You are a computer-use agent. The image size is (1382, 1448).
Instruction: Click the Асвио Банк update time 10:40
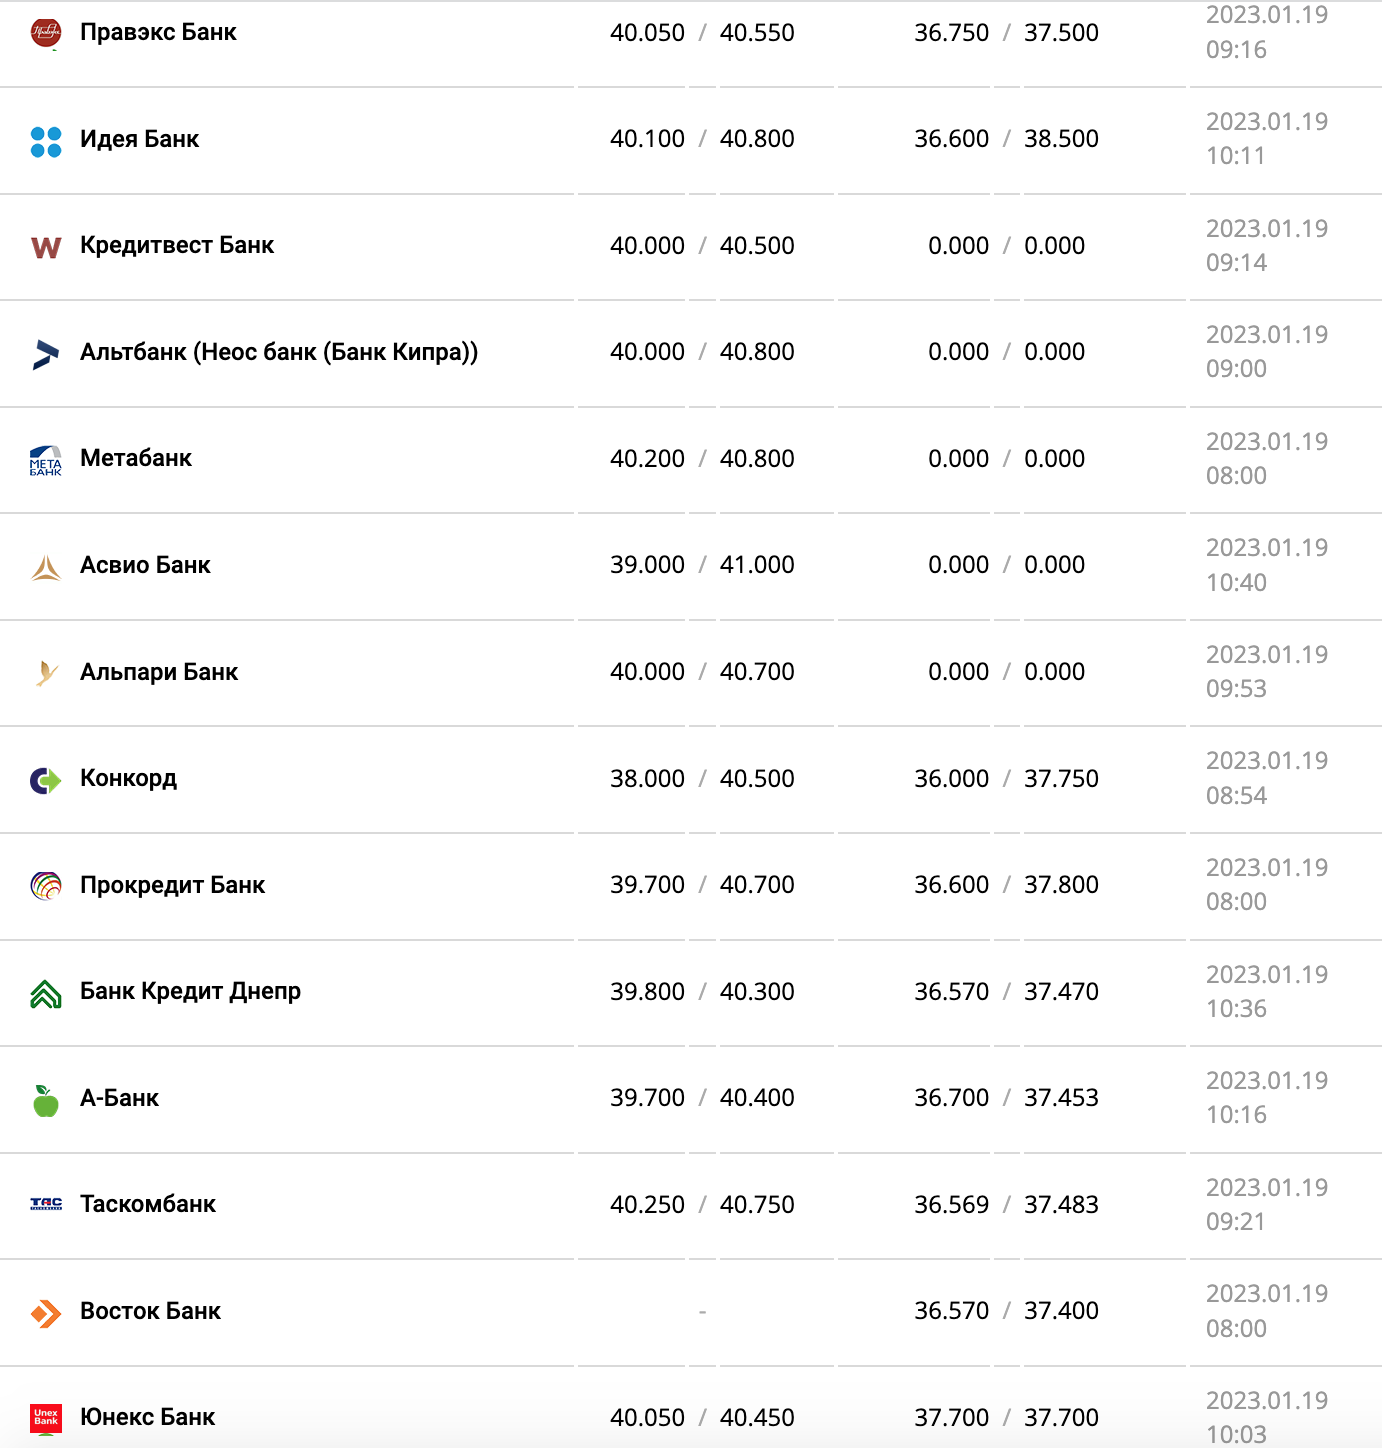[x=1236, y=583]
